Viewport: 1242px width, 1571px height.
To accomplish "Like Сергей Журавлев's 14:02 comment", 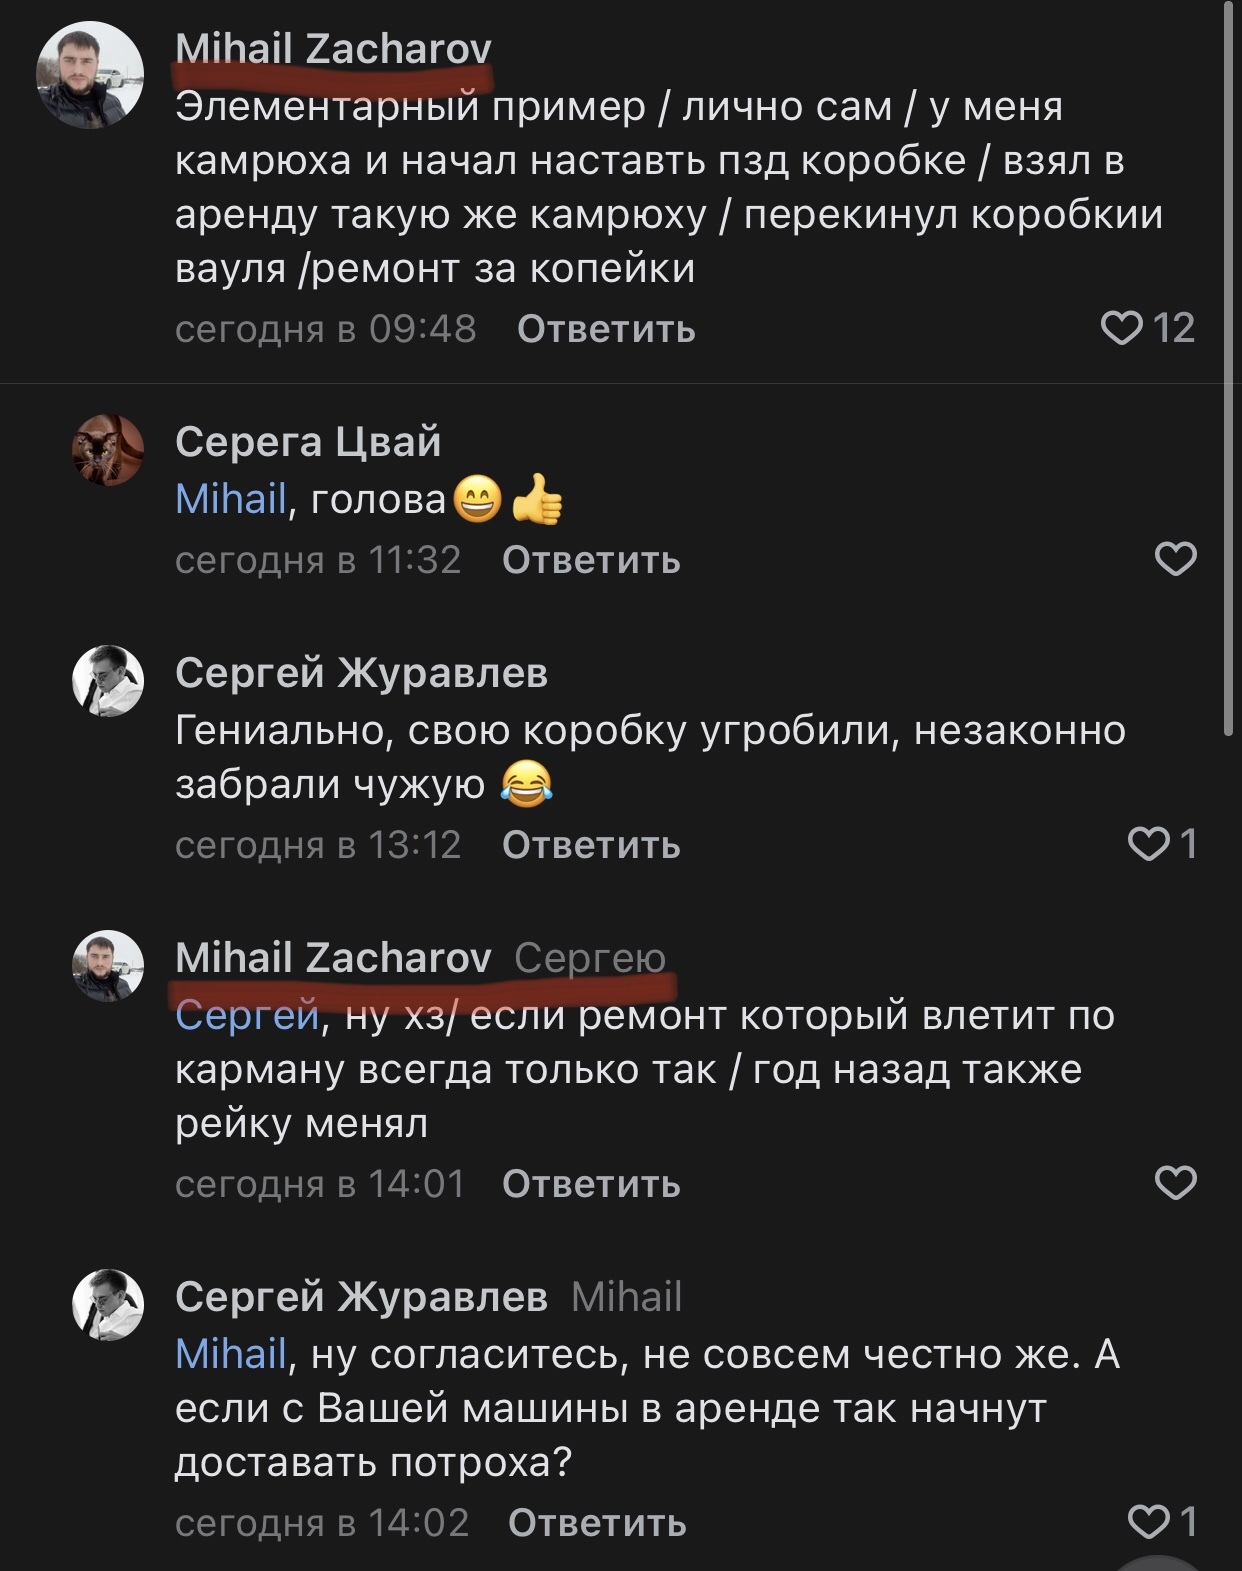I will coord(1149,1522).
